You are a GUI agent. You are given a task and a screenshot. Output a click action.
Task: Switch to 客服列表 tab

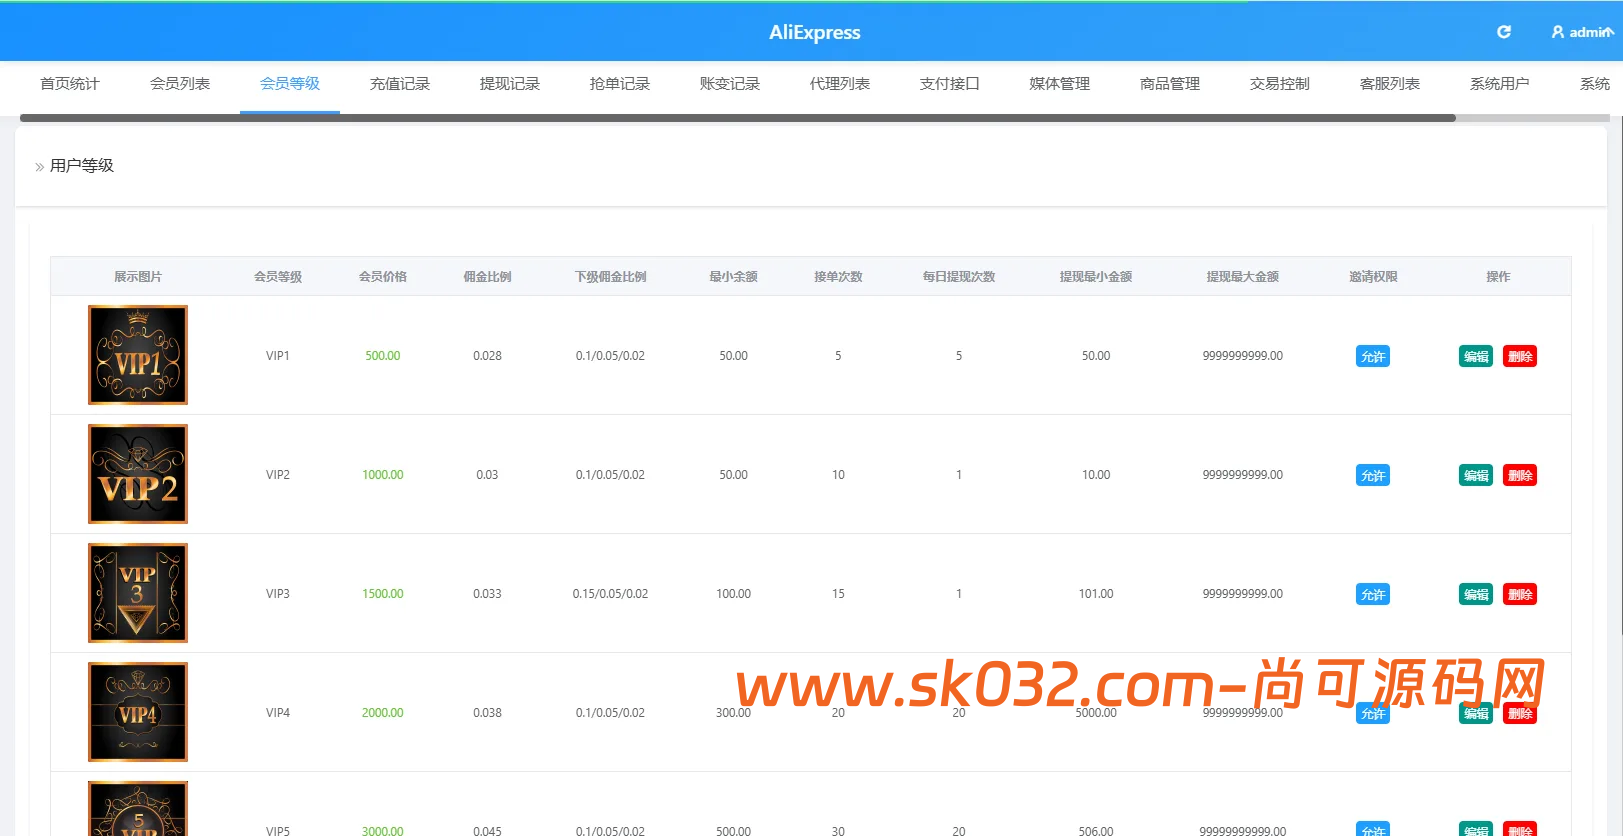pos(1390,84)
